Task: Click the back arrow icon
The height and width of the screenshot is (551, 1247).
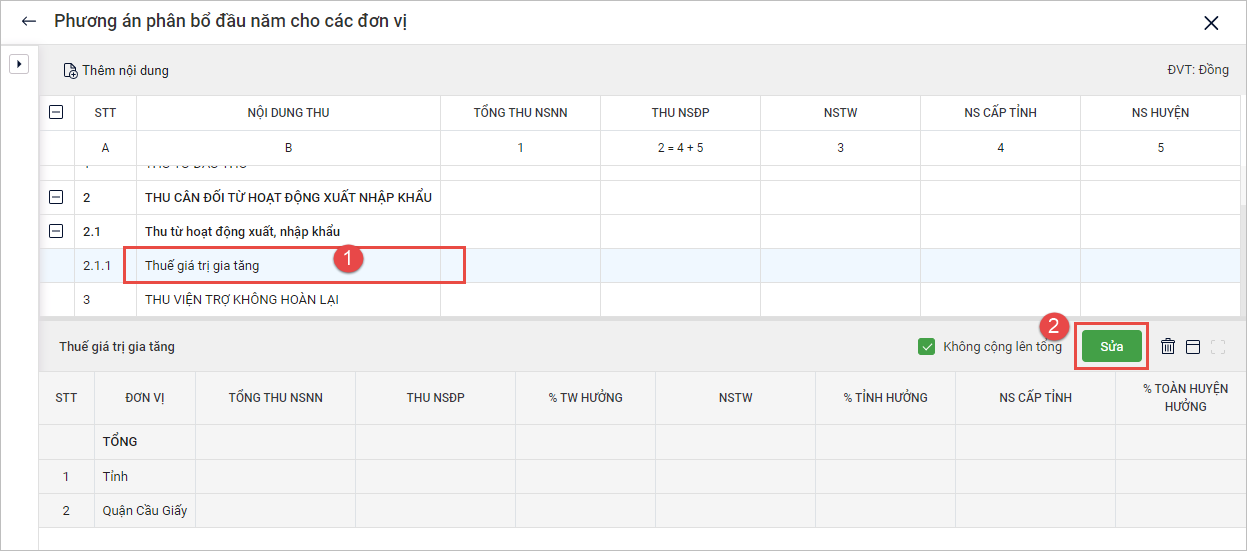Action: (28, 21)
